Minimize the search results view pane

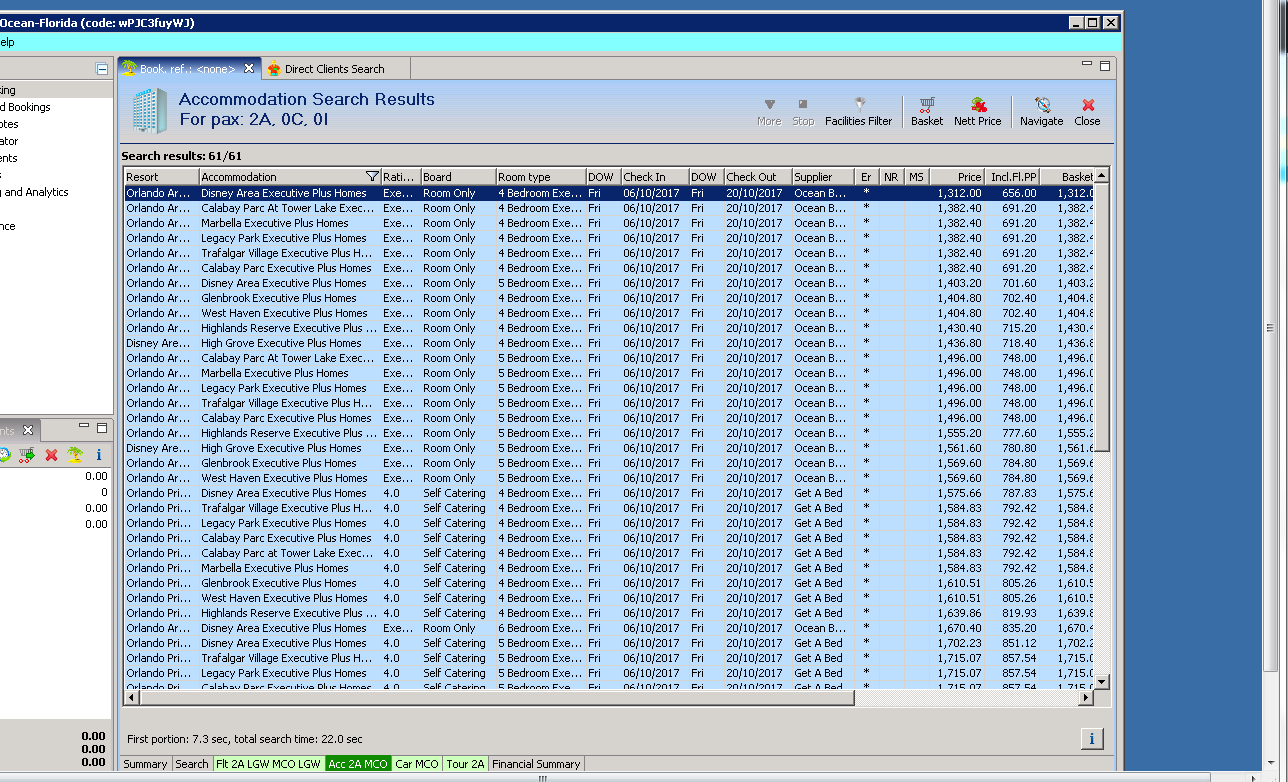tap(1087, 65)
